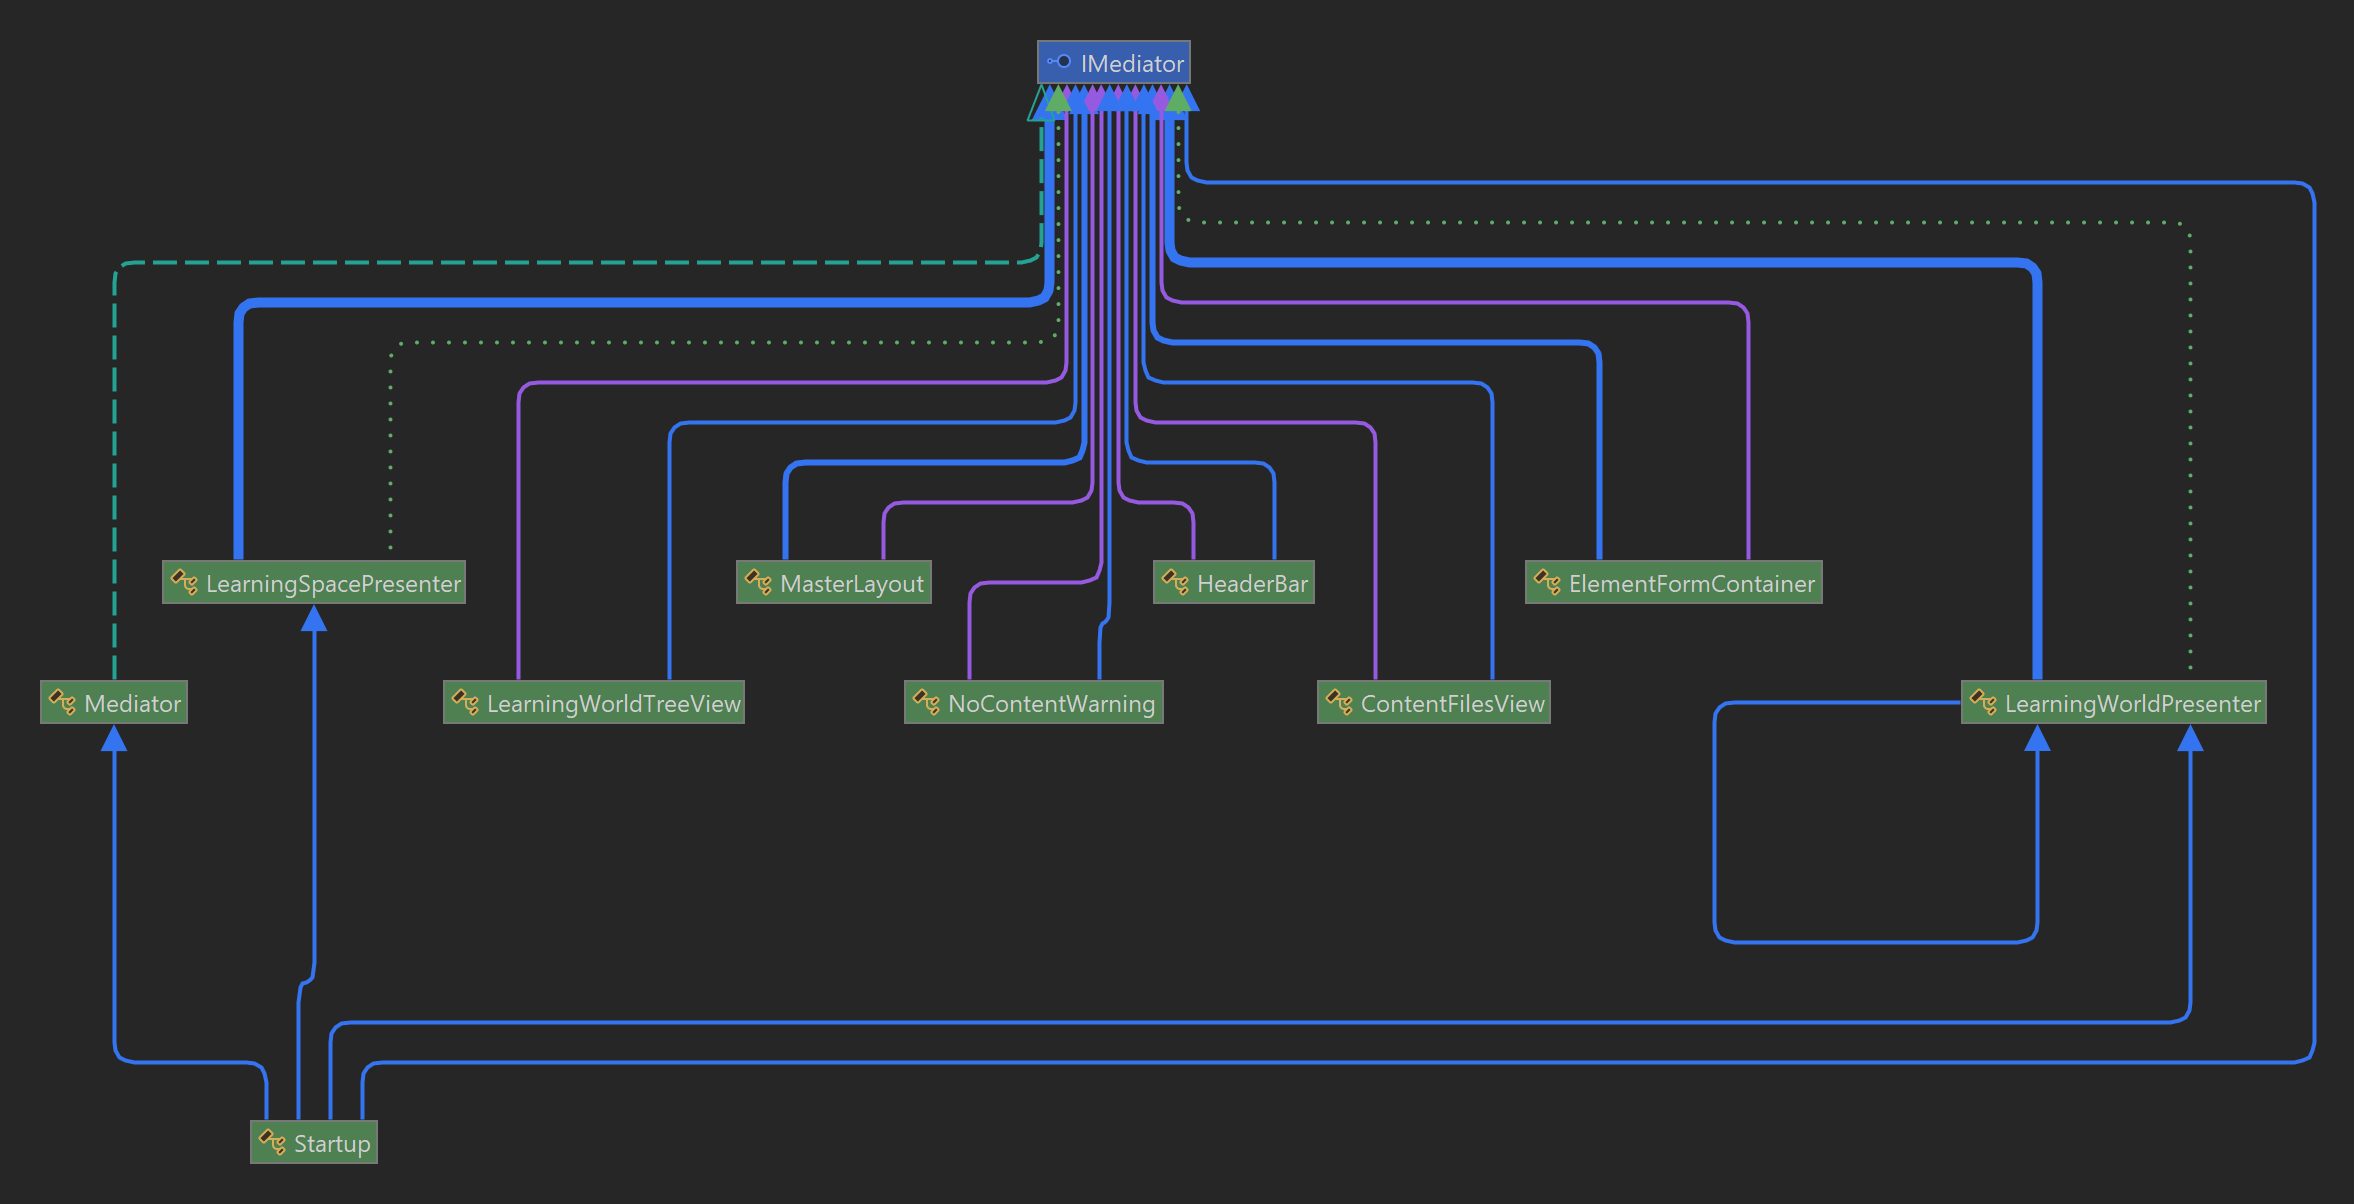Select the ContentFilesView node
This screenshot has height=1204, width=2354.
pos(1452,703)
